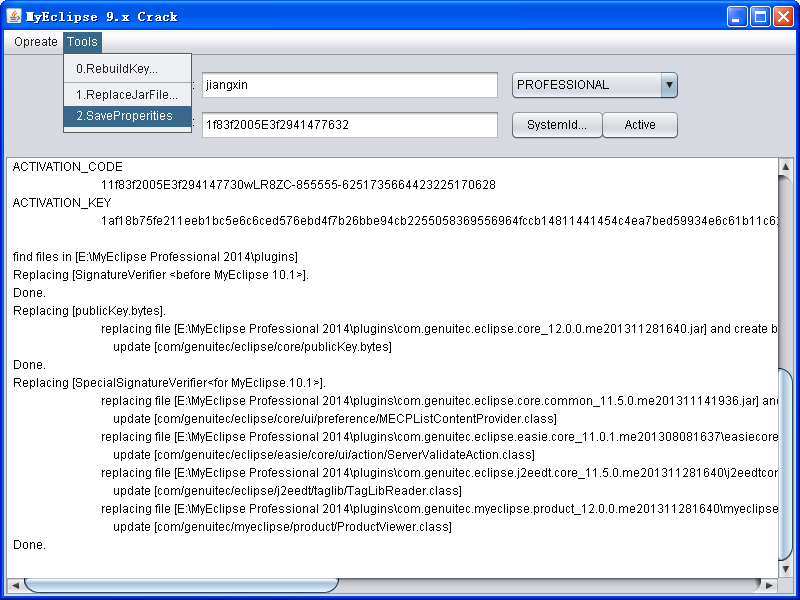The image size is (800, 600).
Task: Click the jiangxin usercode input field
Action: tap(349, 85)
